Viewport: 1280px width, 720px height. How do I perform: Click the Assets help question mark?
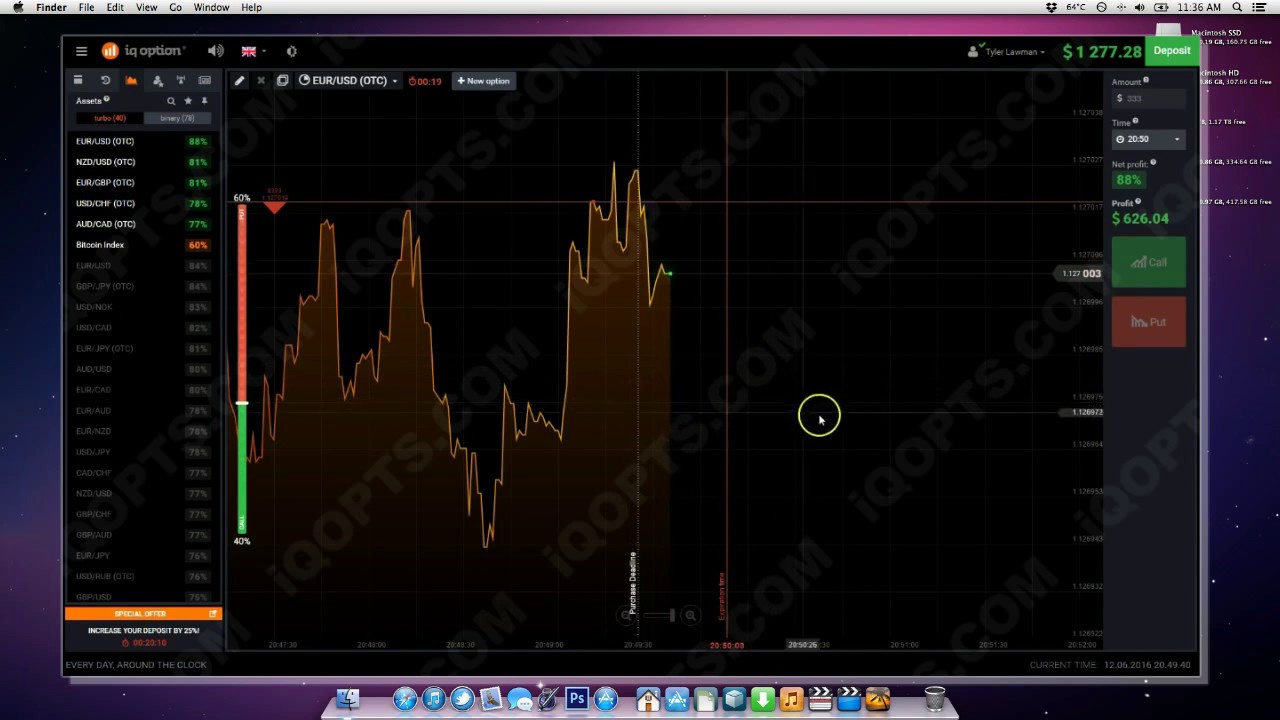click(x=107, y=99)
